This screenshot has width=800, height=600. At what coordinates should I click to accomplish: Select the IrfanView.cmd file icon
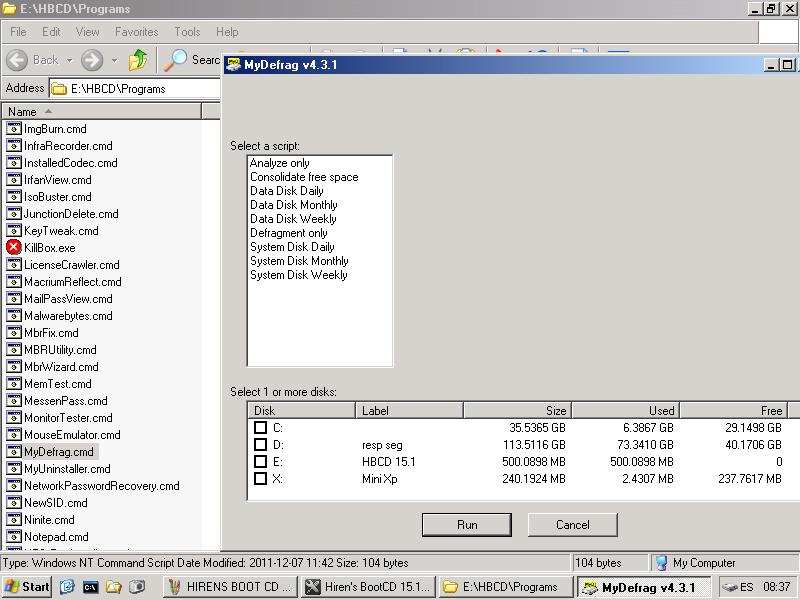point(14,180)
